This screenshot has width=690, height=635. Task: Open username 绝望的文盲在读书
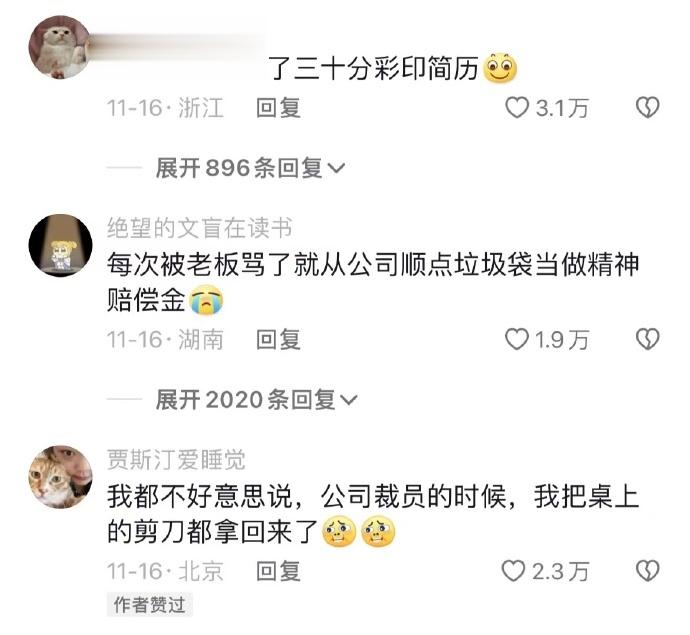pos(199,228)
